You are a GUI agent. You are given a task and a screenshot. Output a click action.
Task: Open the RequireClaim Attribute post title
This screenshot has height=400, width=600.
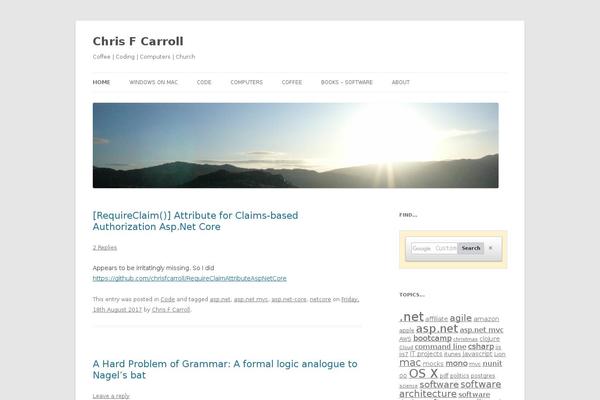coord(195,221)
